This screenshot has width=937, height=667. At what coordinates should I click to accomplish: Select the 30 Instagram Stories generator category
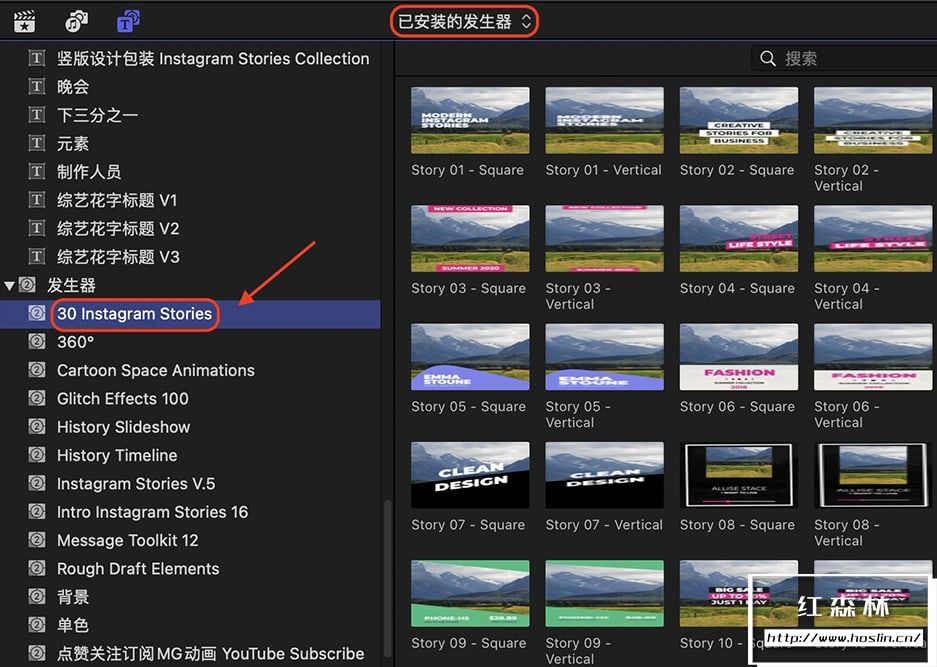190,314
